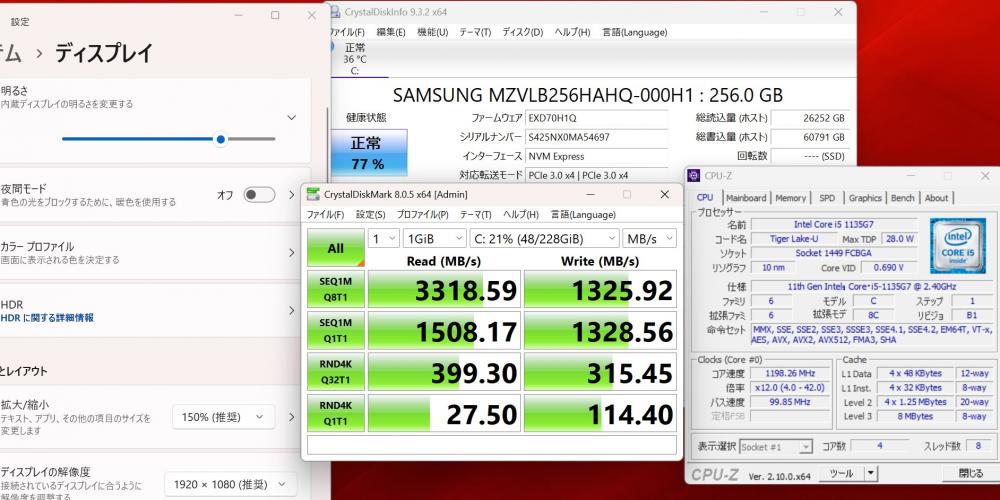The height and width of the screenshot is (500, 1000).
Task: Open ヘルプ(H) menu in CrystalDiskMark
Action: coord(520,215)
